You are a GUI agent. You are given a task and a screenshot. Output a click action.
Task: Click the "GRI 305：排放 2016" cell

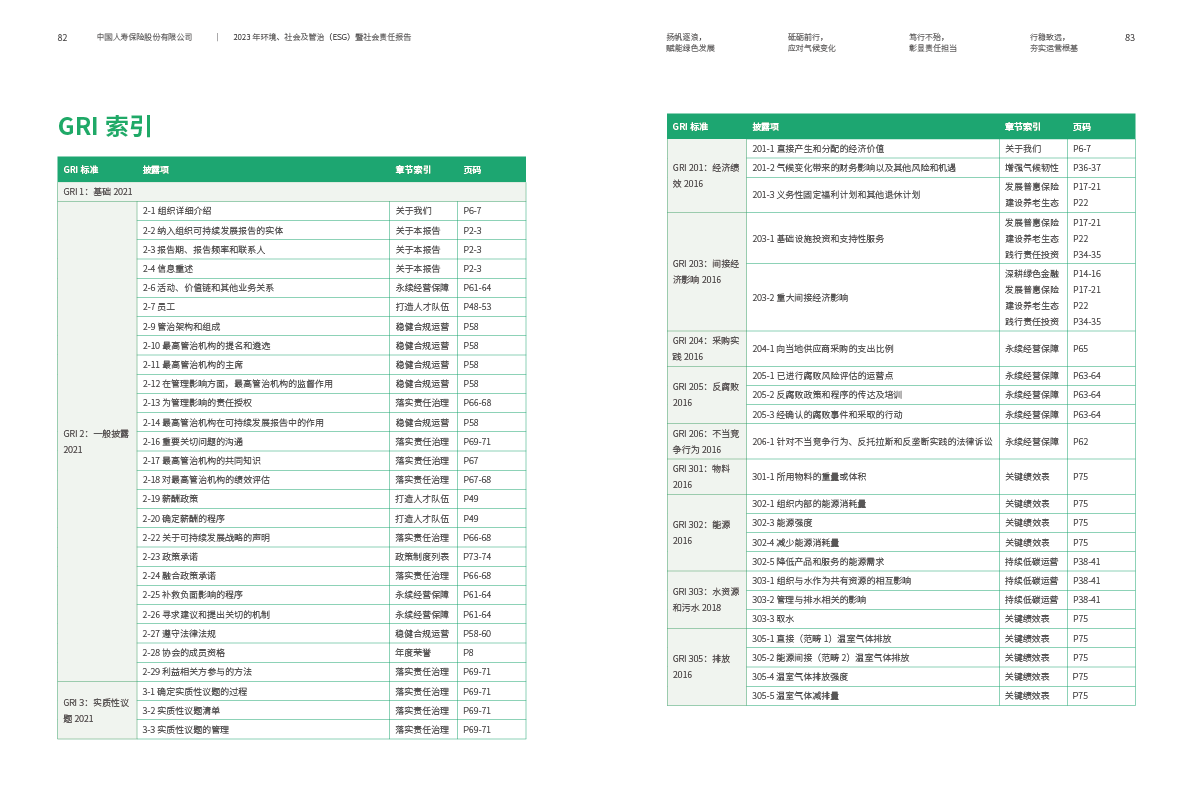click(705, 667)
